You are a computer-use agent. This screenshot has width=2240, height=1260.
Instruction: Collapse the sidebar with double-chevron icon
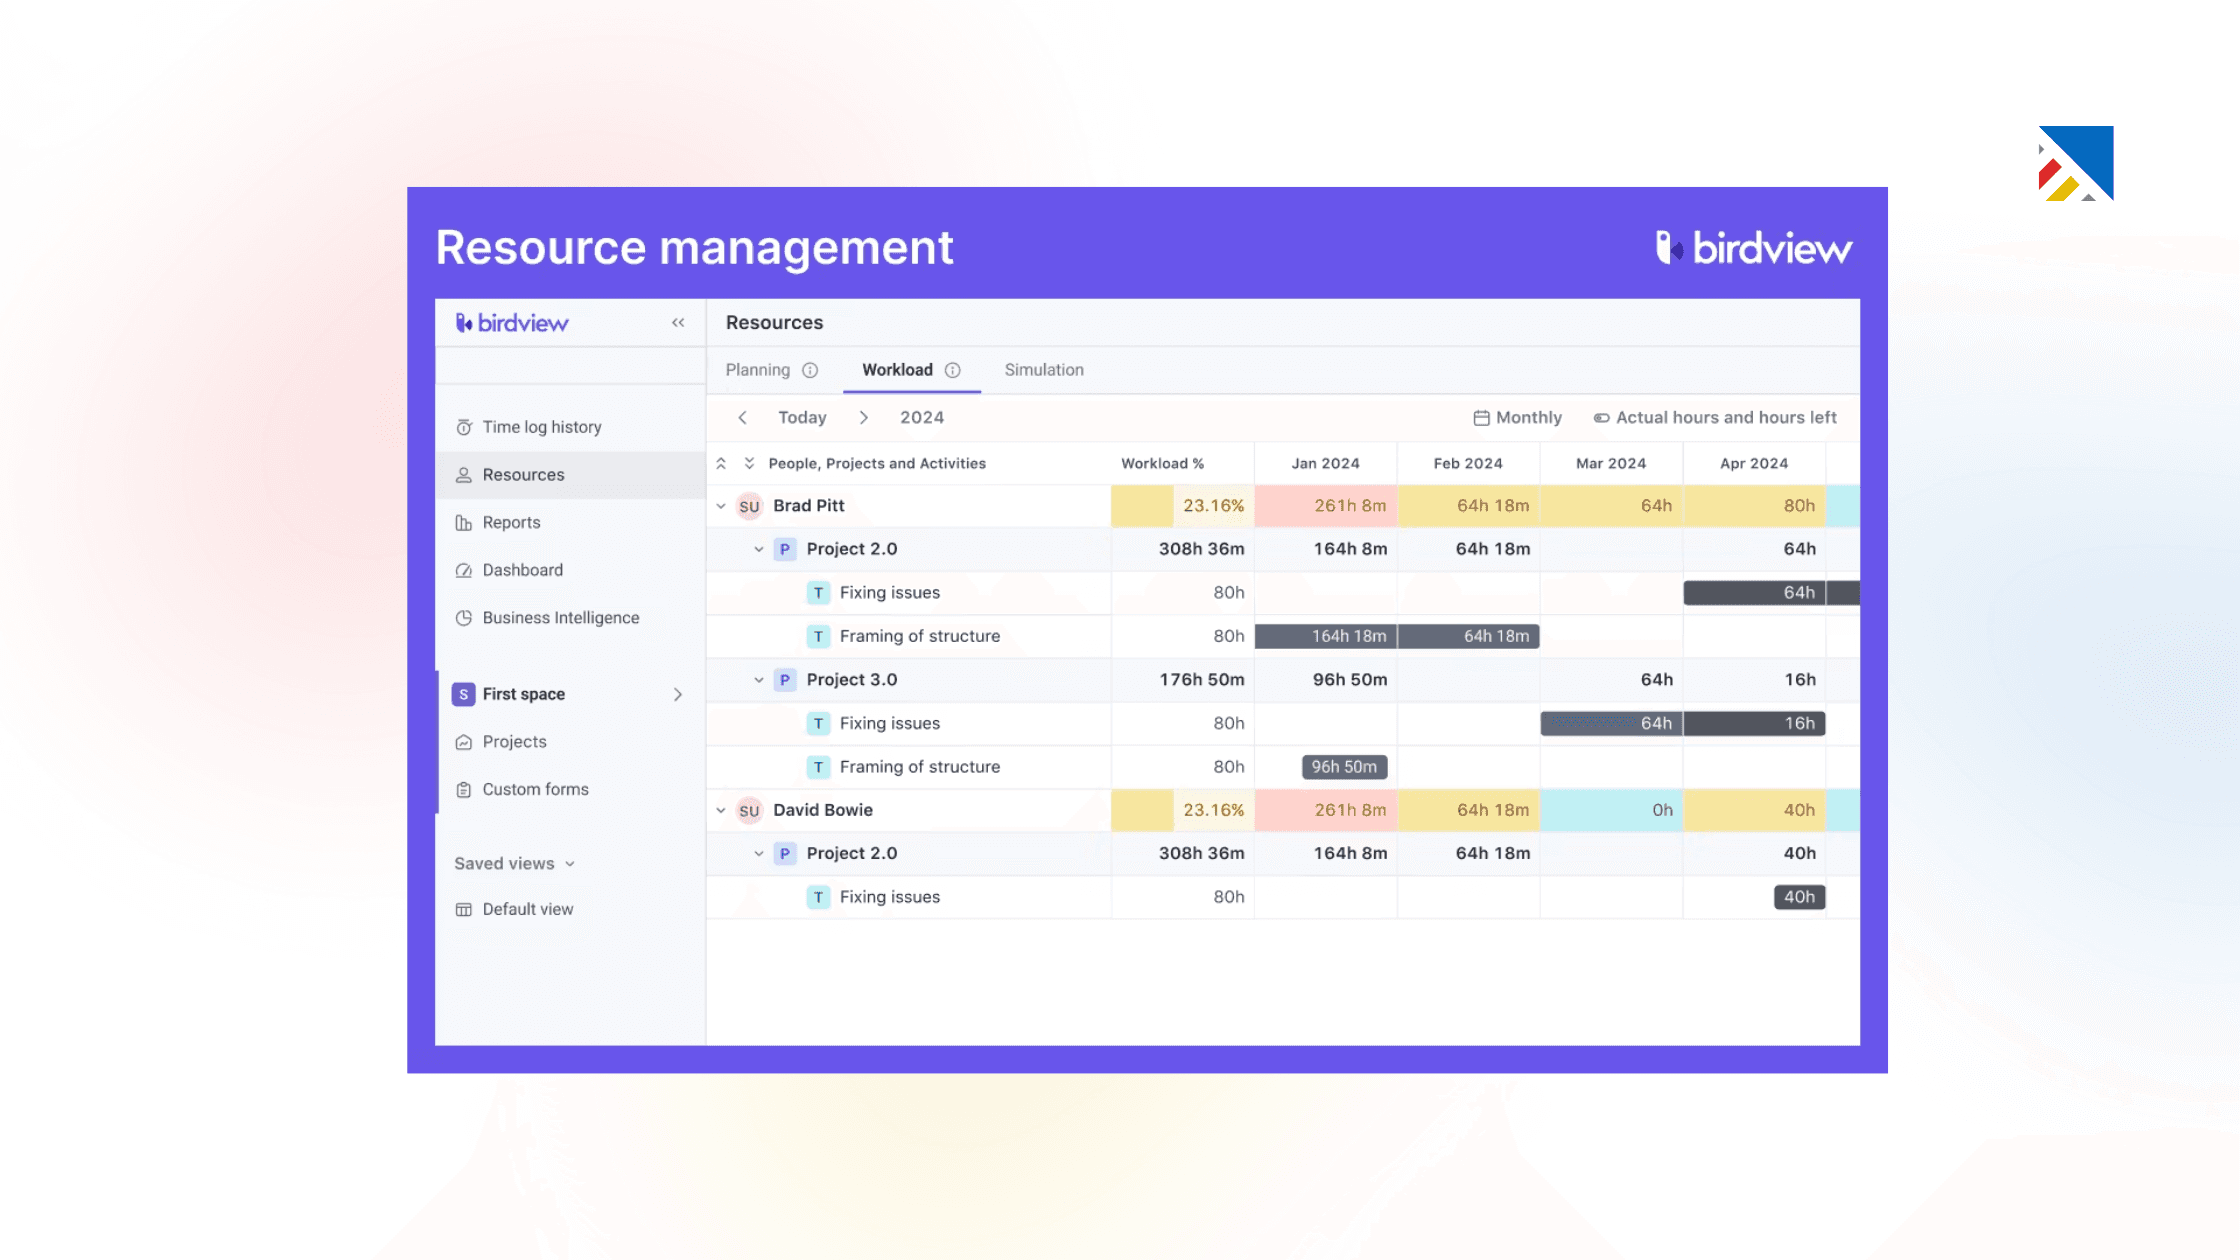(x=678, y=323)
